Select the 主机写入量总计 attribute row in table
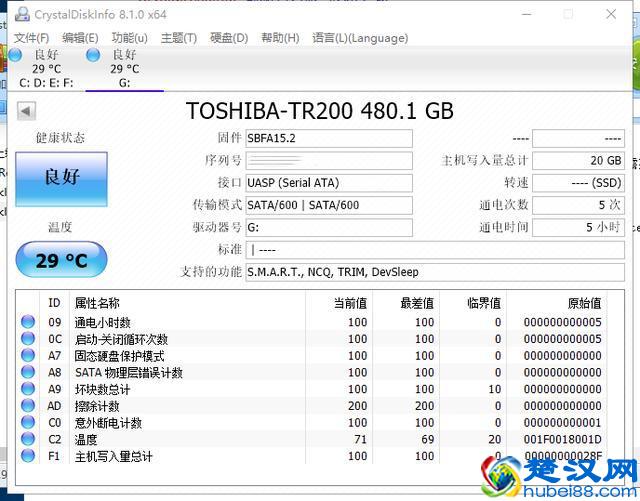 (311, 456)
